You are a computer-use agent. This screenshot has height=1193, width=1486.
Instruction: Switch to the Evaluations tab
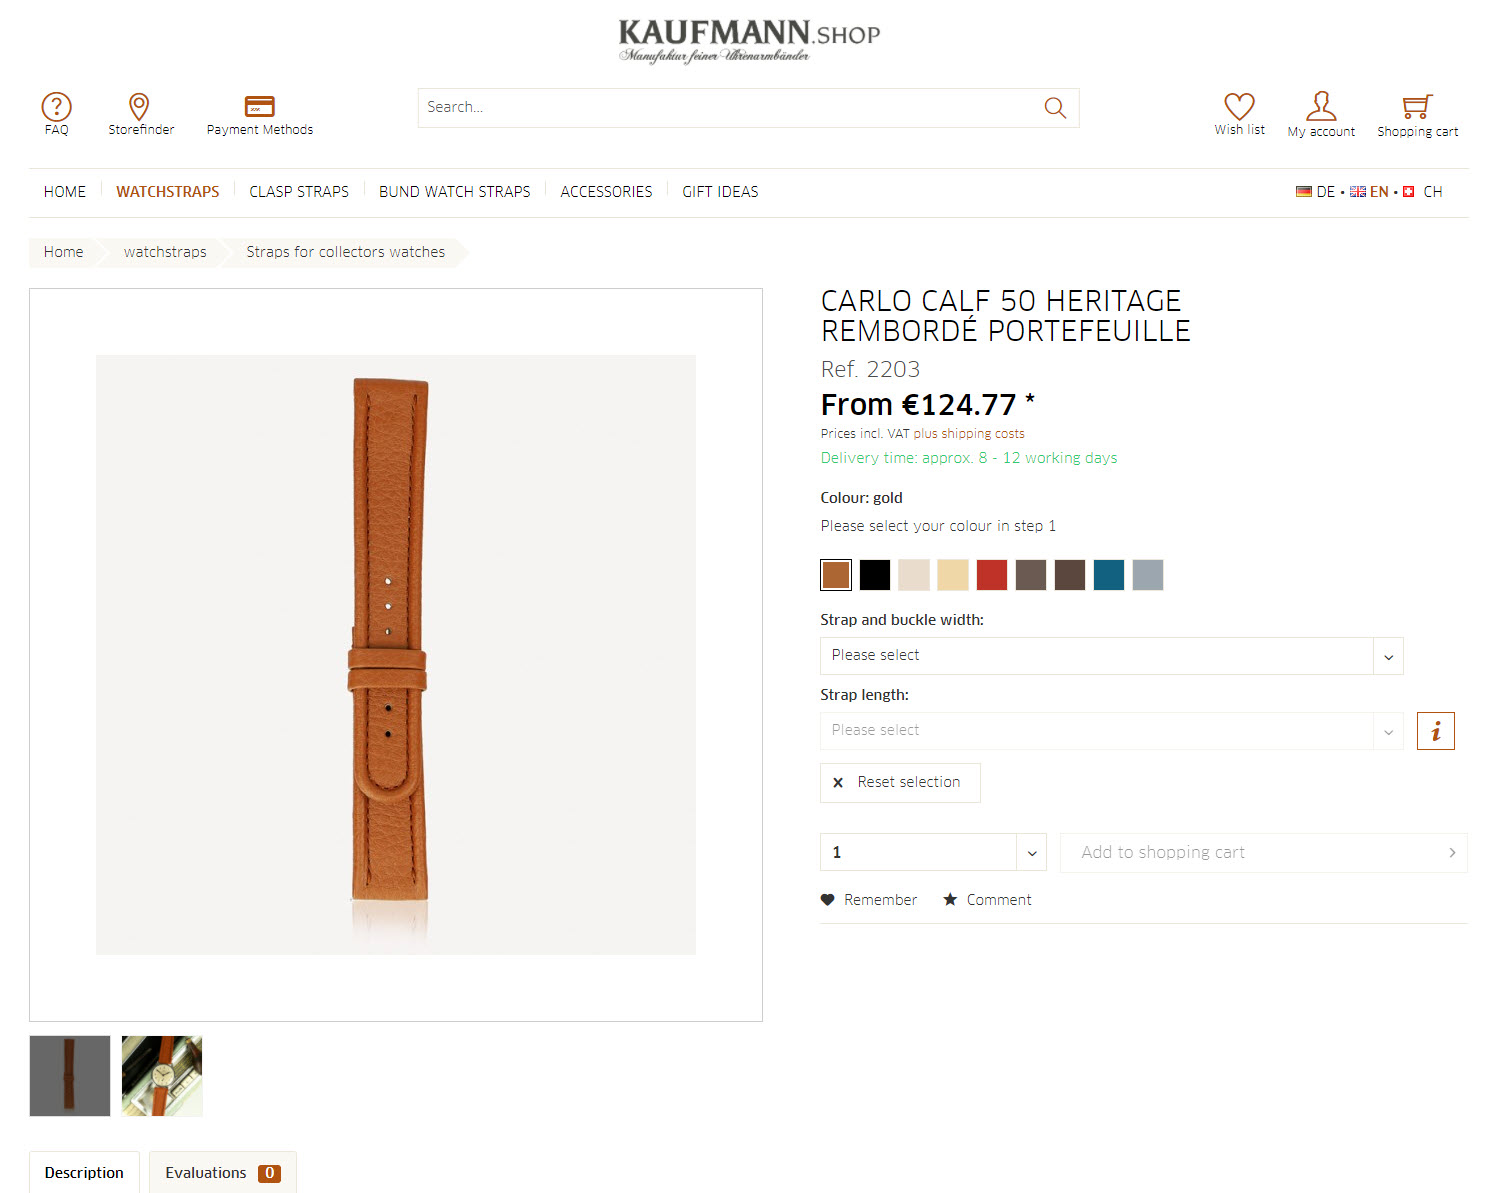(x=222, y=1173)
